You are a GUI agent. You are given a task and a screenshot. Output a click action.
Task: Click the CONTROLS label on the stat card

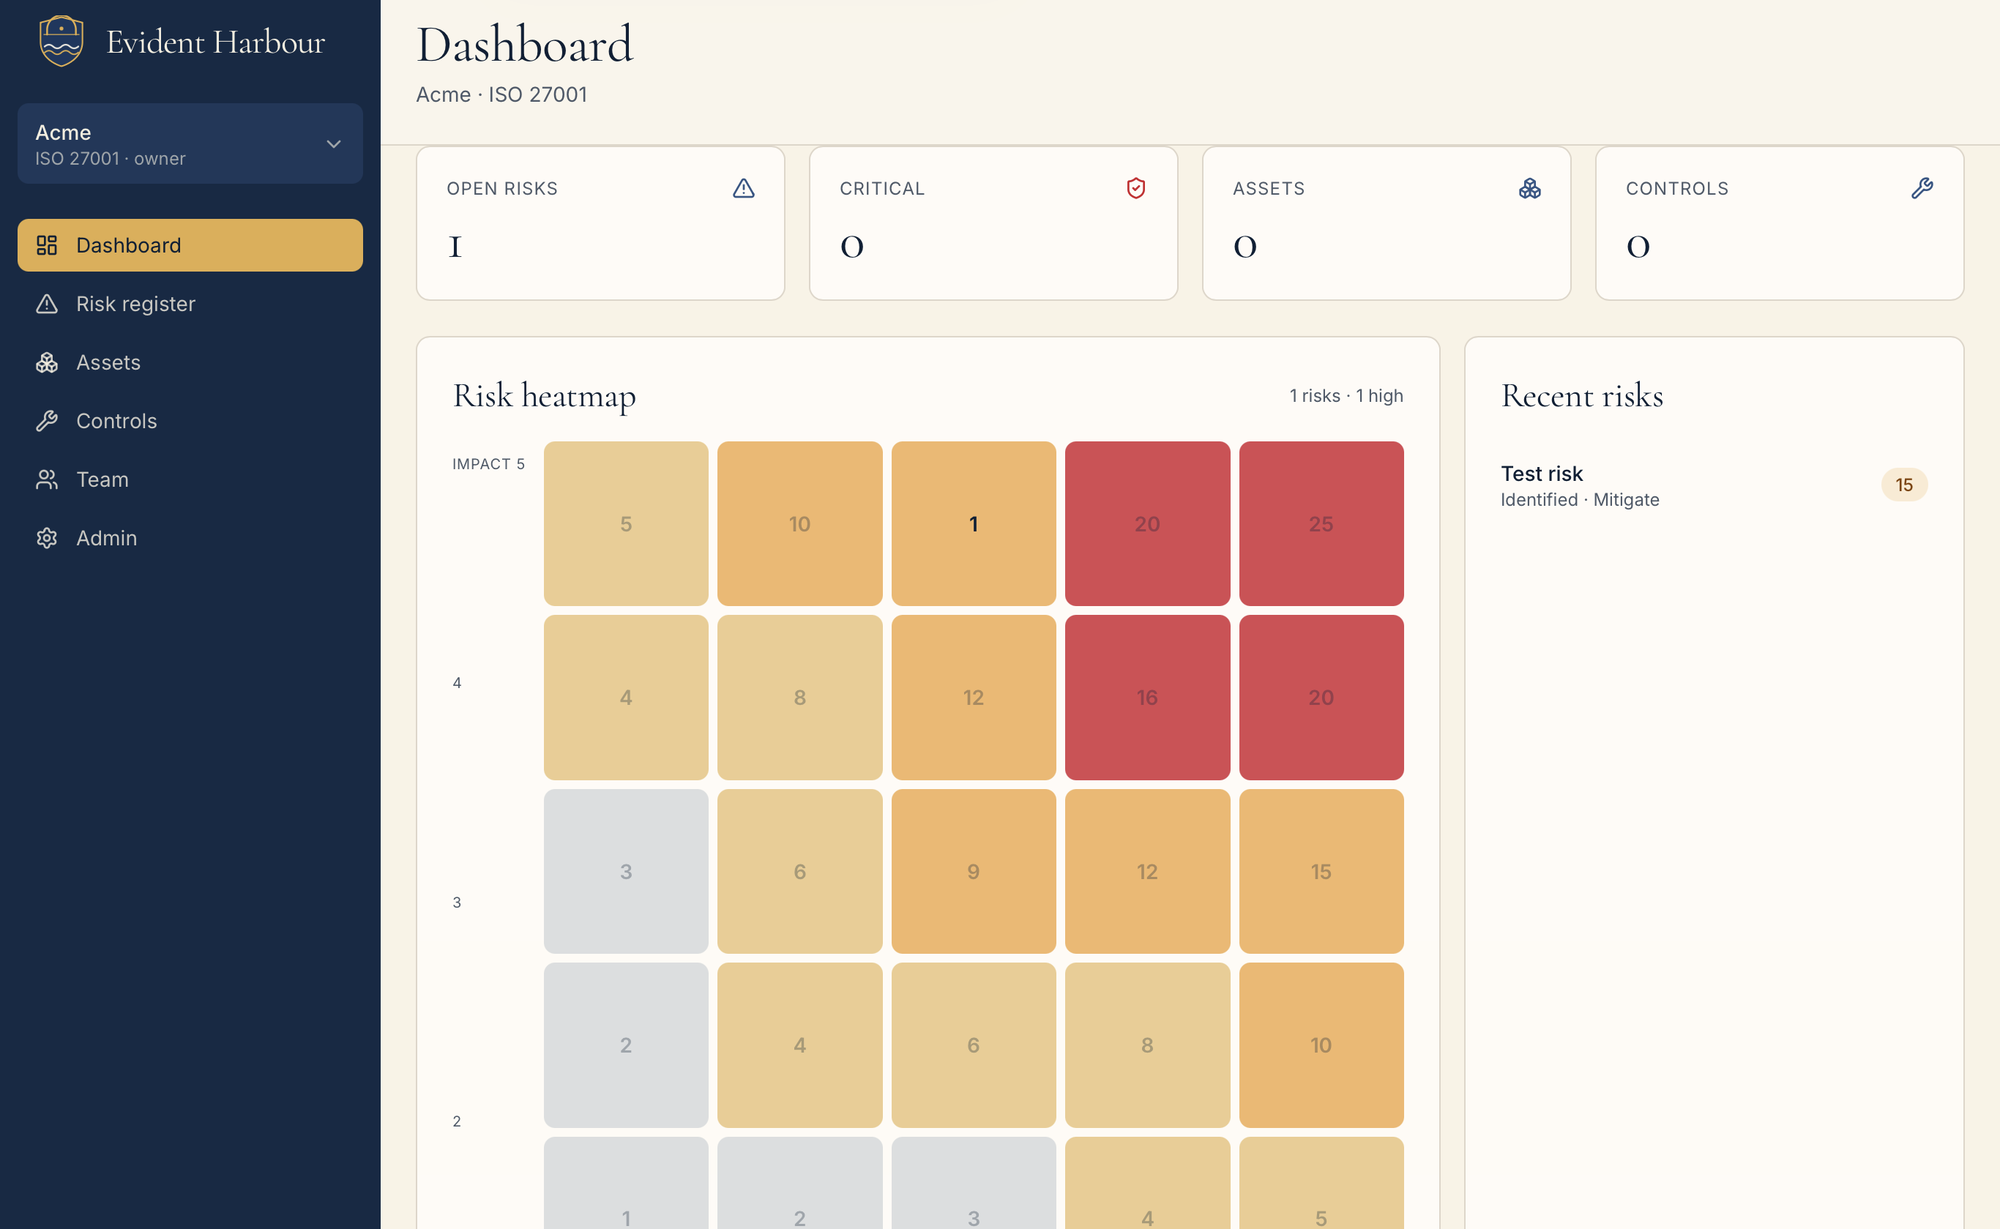pos(1677,189)
